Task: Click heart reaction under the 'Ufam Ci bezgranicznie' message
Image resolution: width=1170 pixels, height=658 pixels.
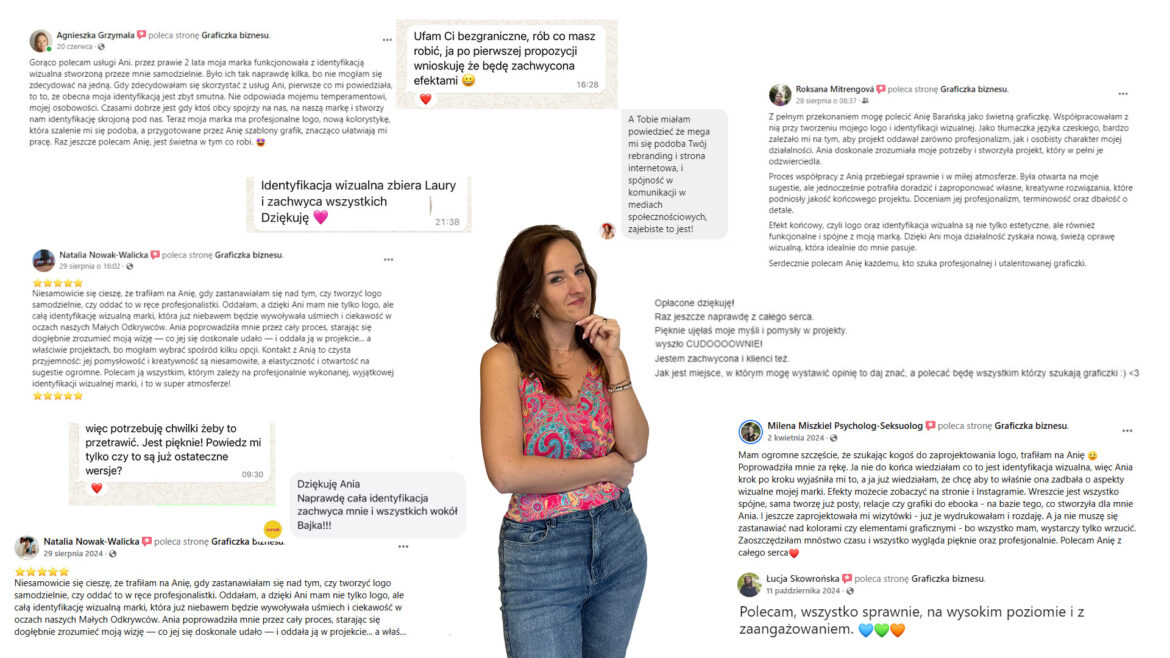Action: point(425,98)
